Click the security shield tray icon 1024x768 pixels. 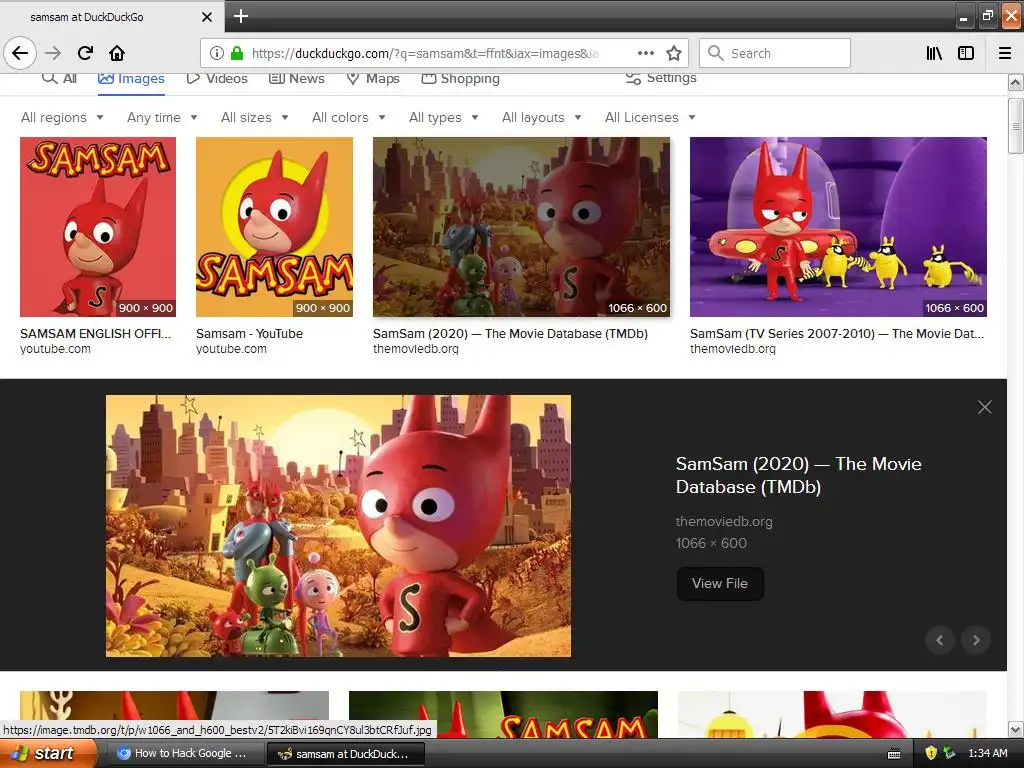point(931,753)
